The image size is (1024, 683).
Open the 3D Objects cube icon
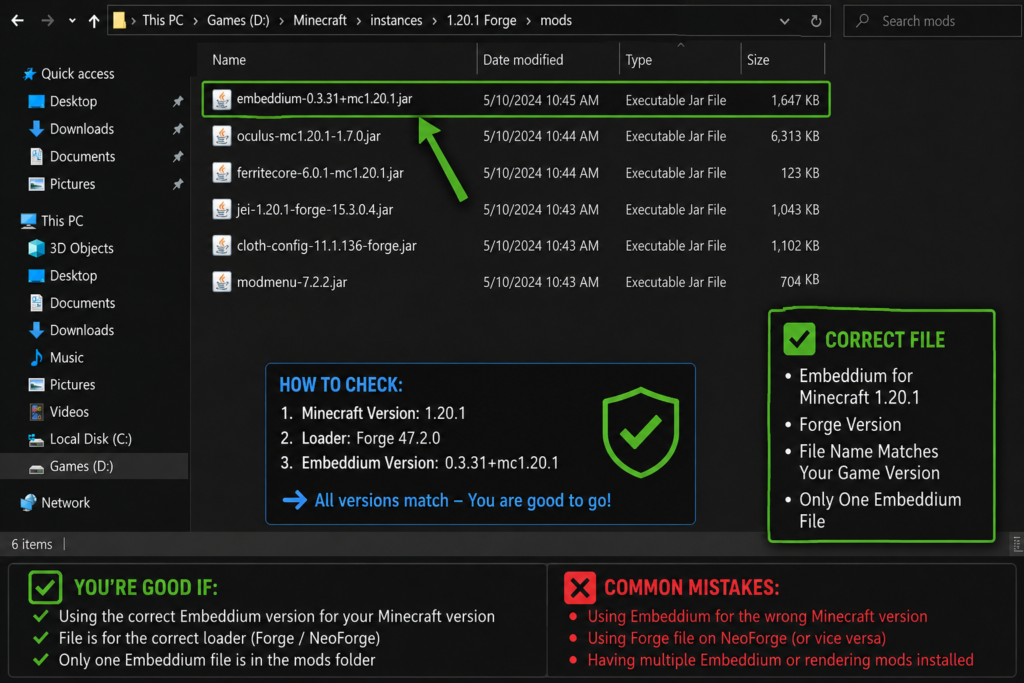37,248
